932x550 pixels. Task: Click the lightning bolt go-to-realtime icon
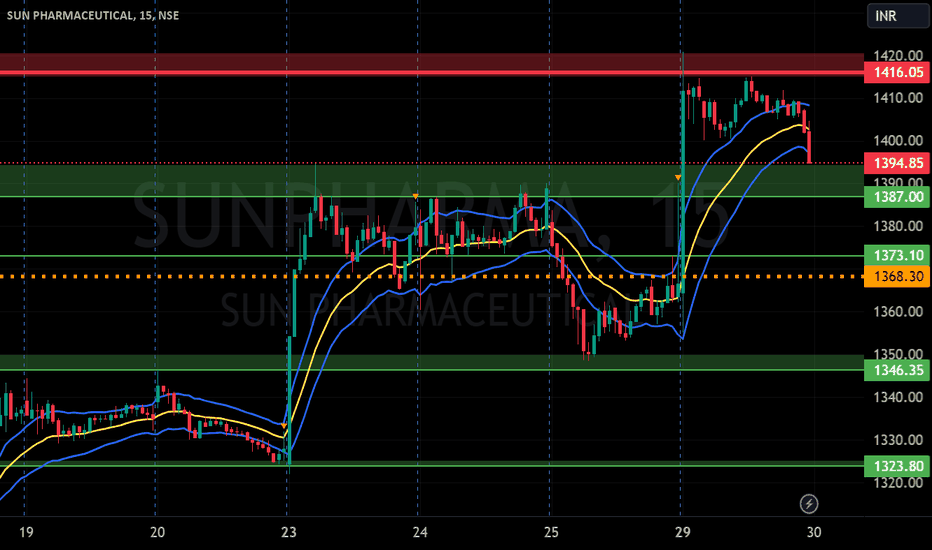(x=808, y=504)
